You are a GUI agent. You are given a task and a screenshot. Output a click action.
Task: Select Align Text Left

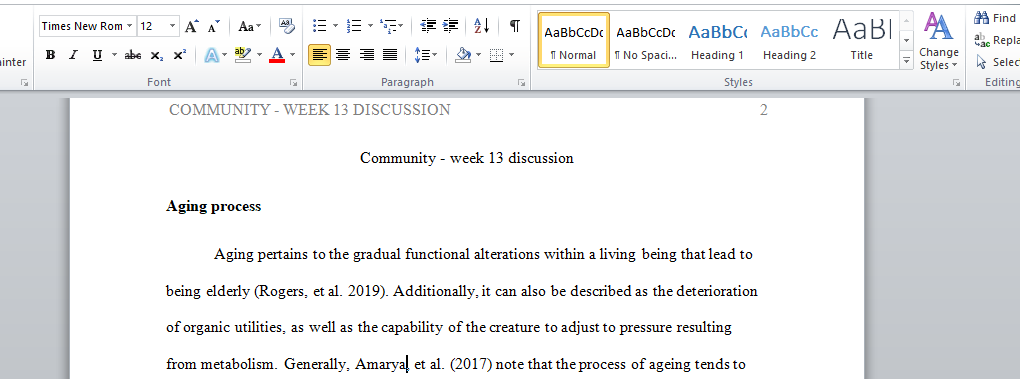click(319, 55)
